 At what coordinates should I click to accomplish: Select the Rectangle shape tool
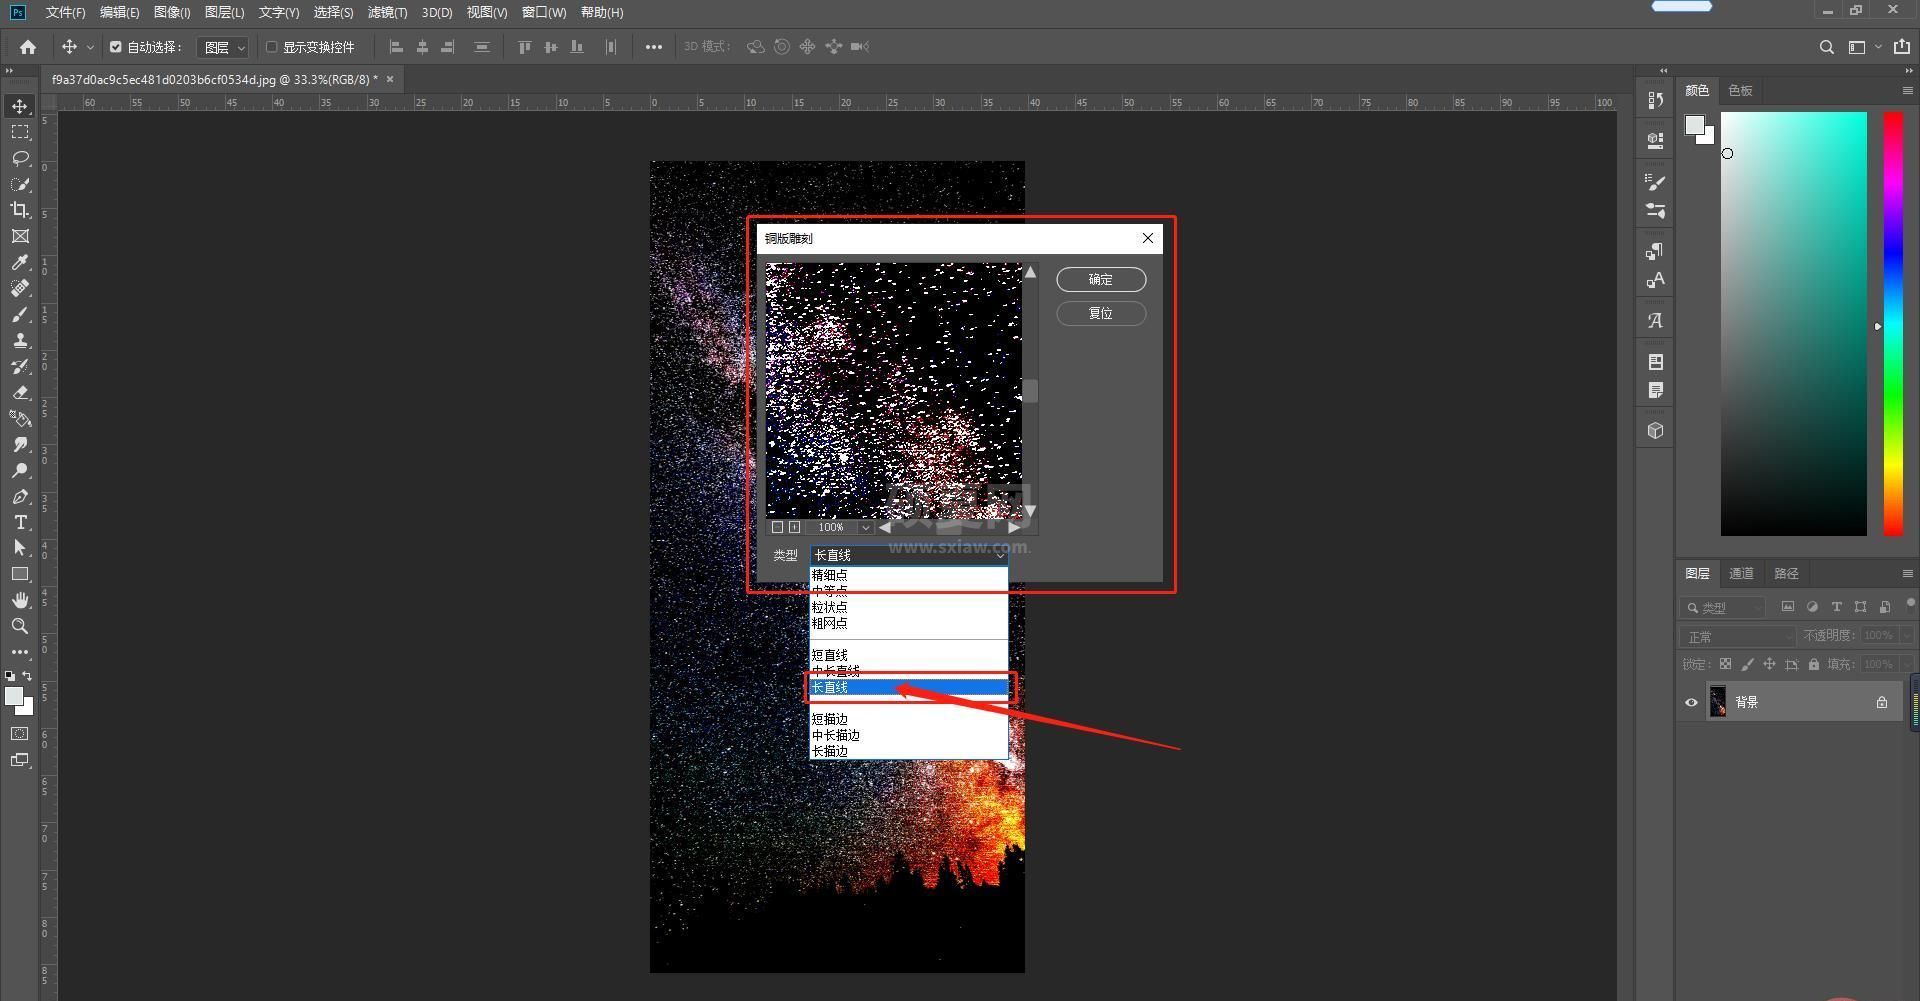pyautogui.click(x=20, y=574)
